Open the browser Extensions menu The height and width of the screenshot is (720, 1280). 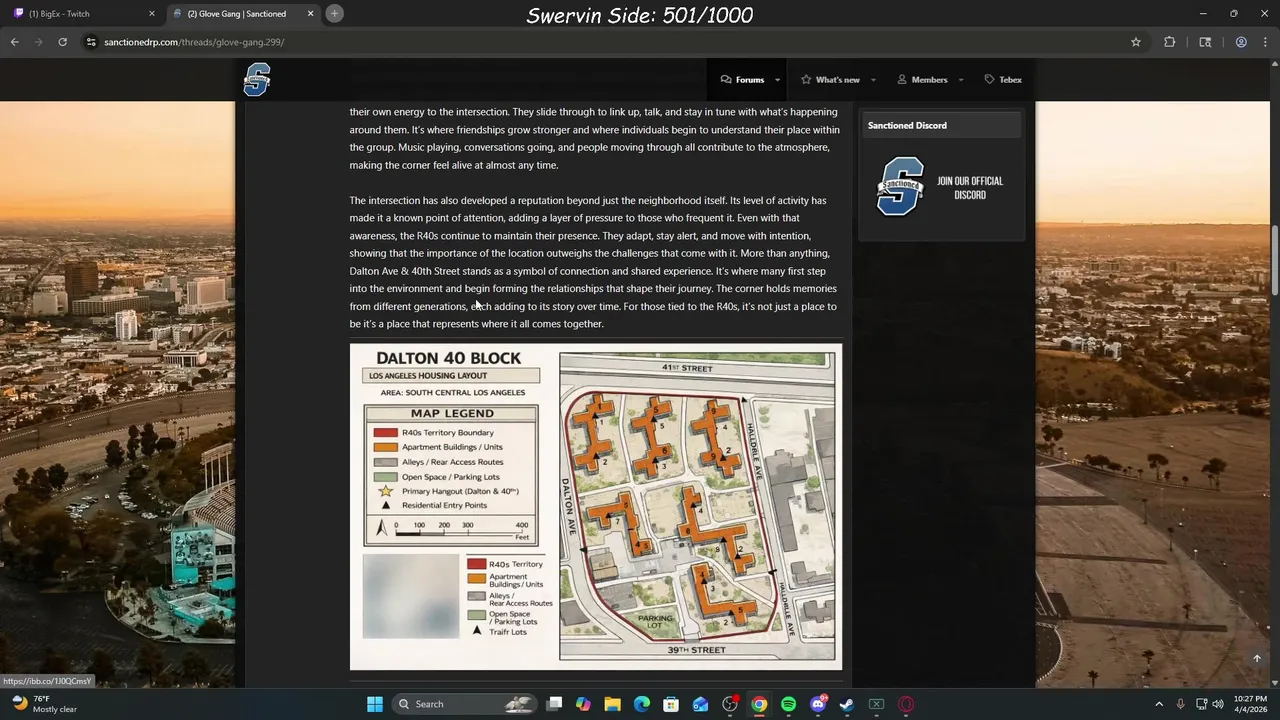pos(1169,42)
